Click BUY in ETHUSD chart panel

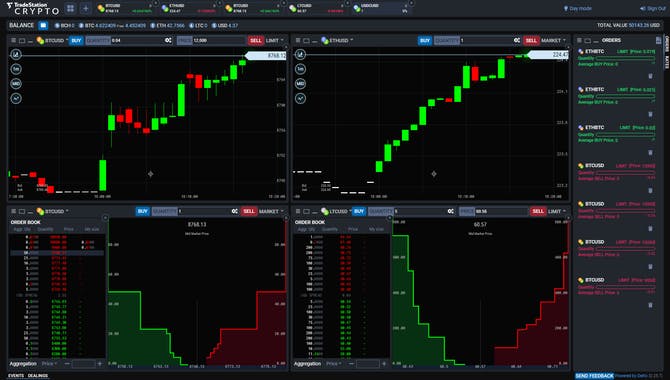tap(425, 41)
